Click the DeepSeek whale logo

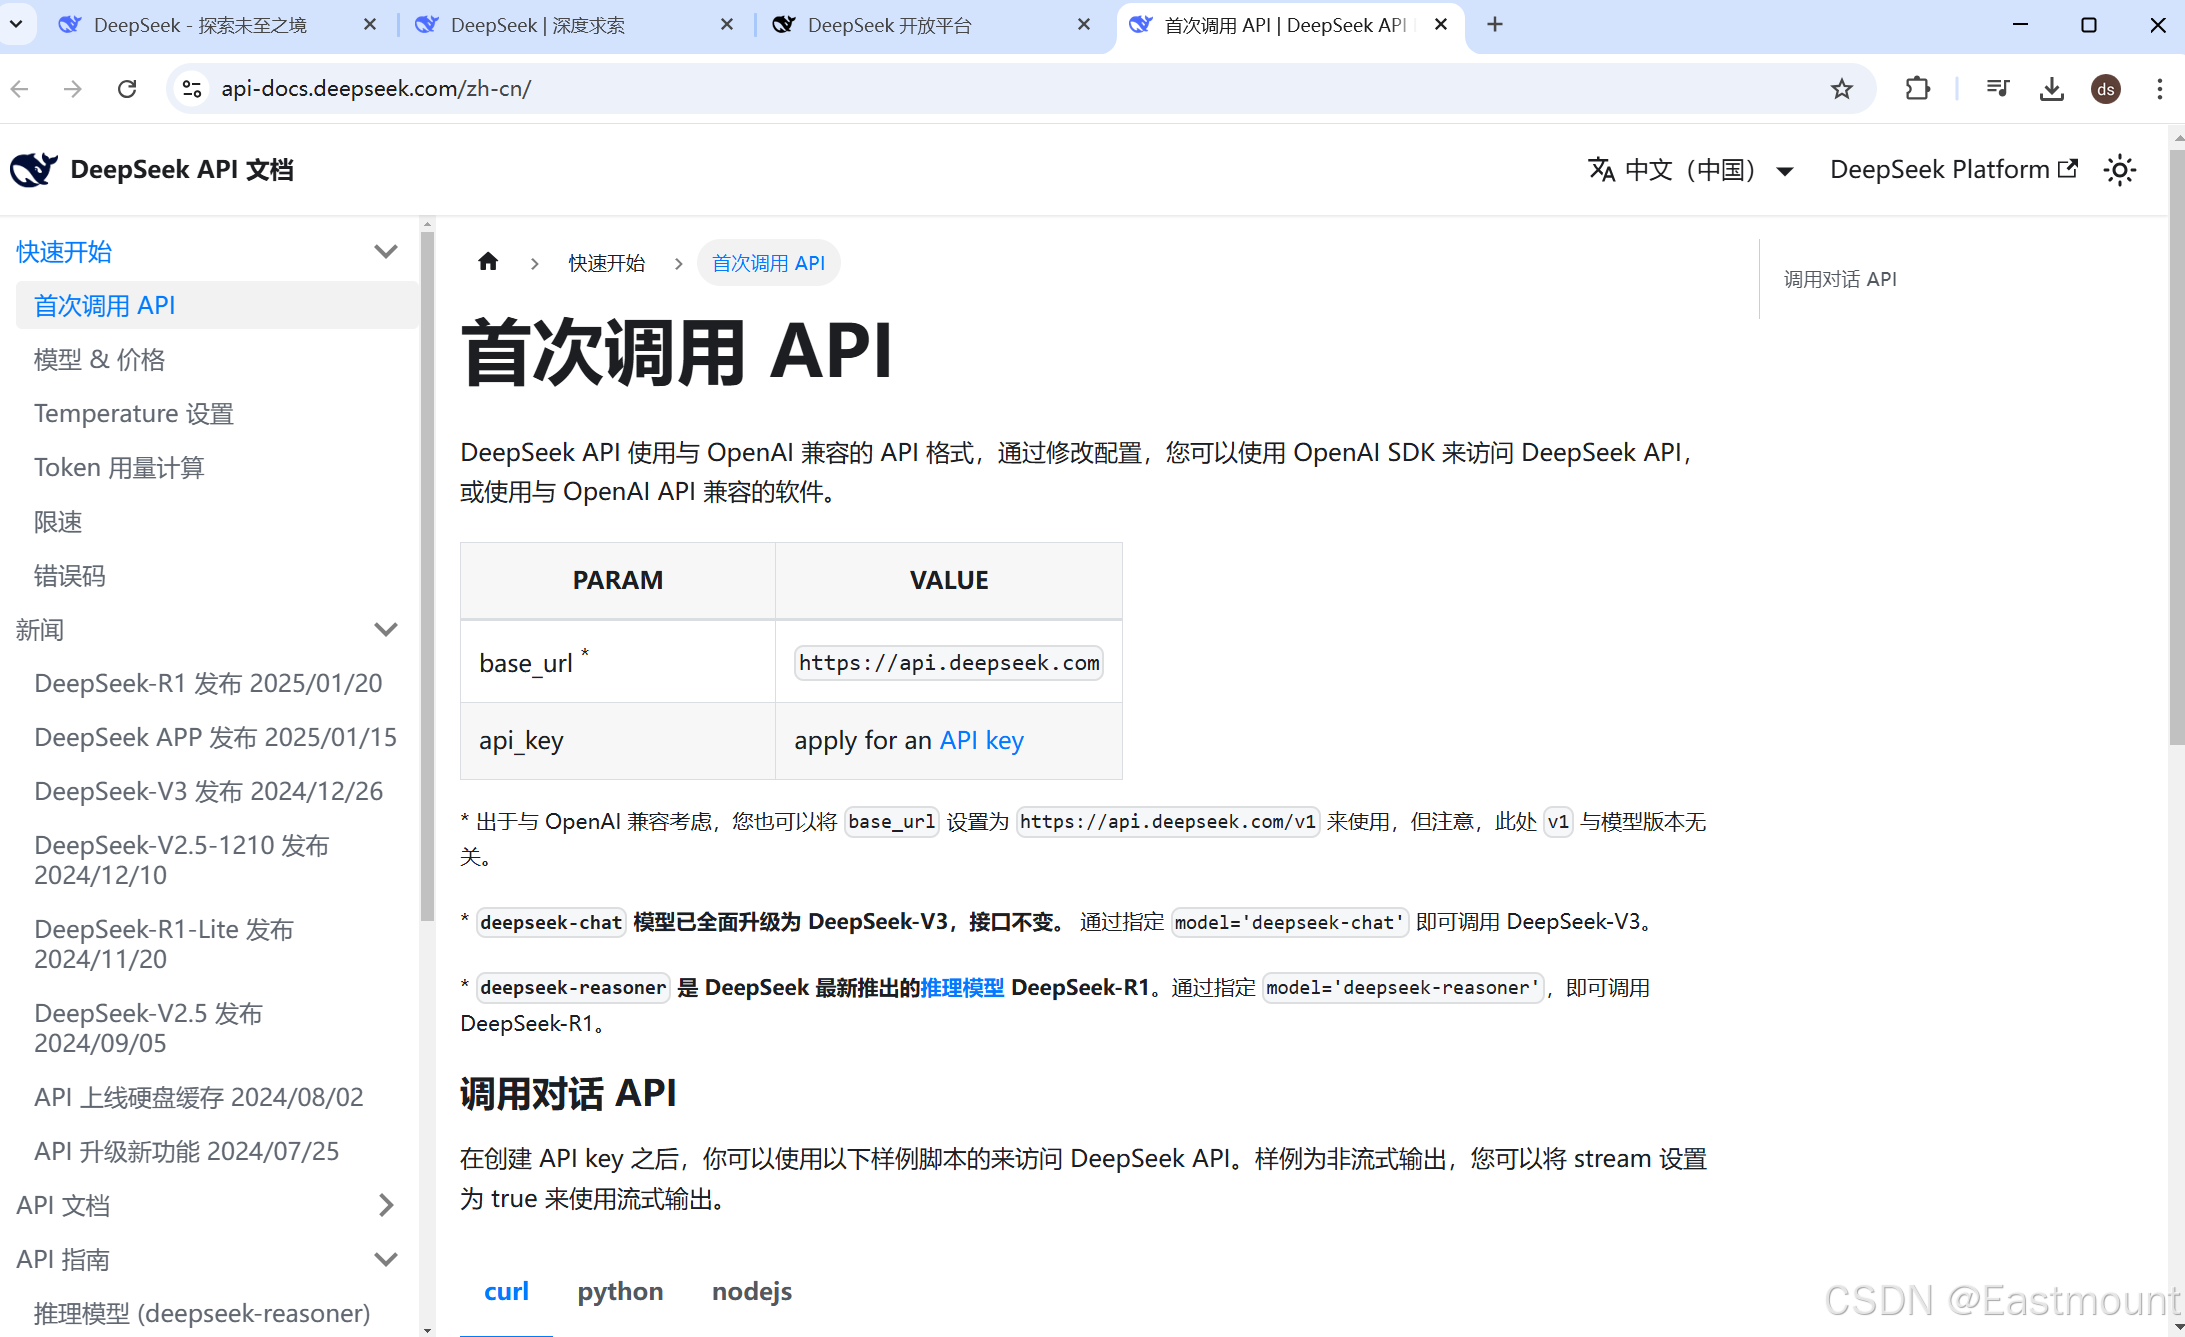point(34,170)
